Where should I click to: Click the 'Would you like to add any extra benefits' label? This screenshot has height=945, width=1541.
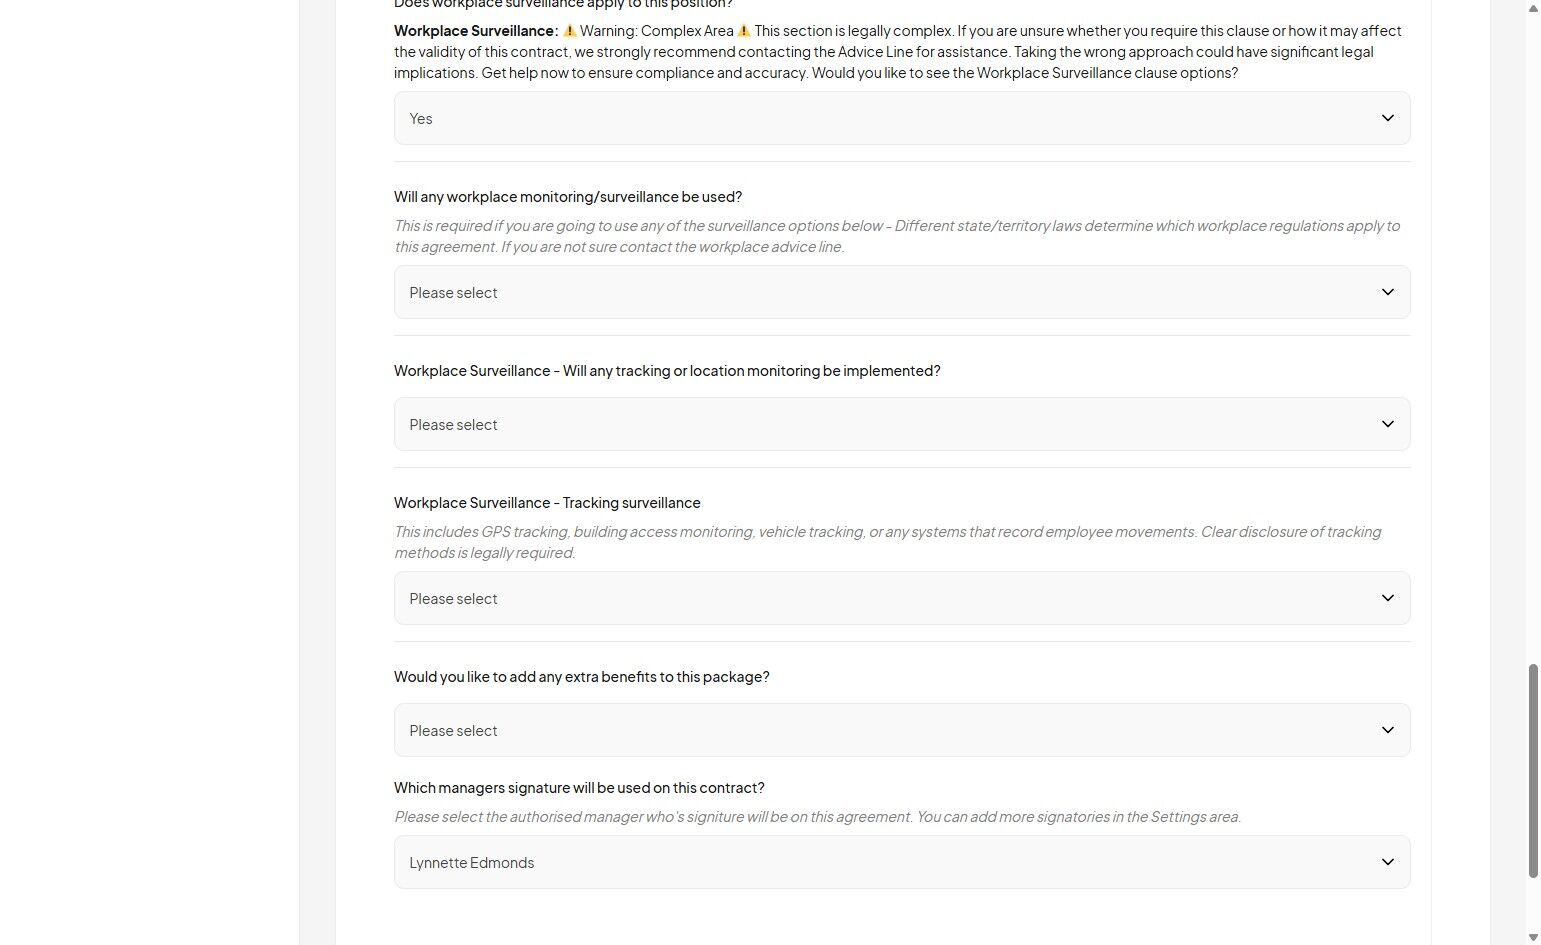(582, 677)
